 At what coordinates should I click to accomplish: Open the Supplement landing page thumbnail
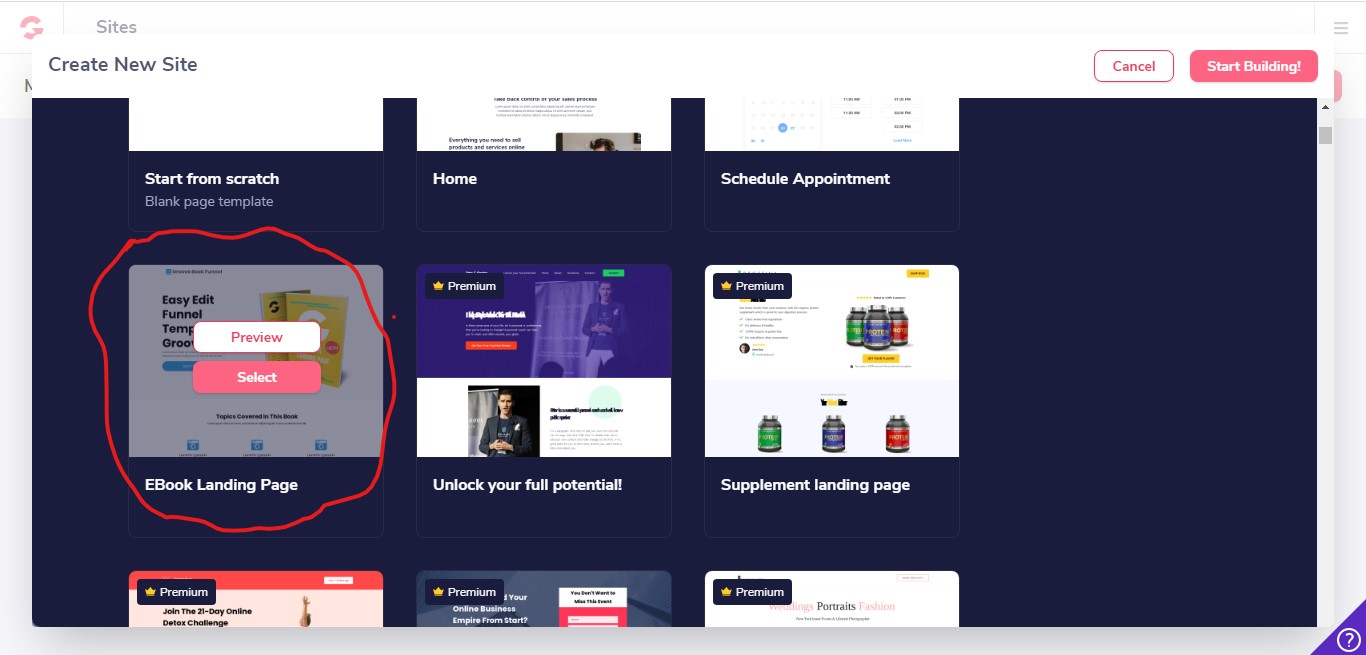(832, 361)
